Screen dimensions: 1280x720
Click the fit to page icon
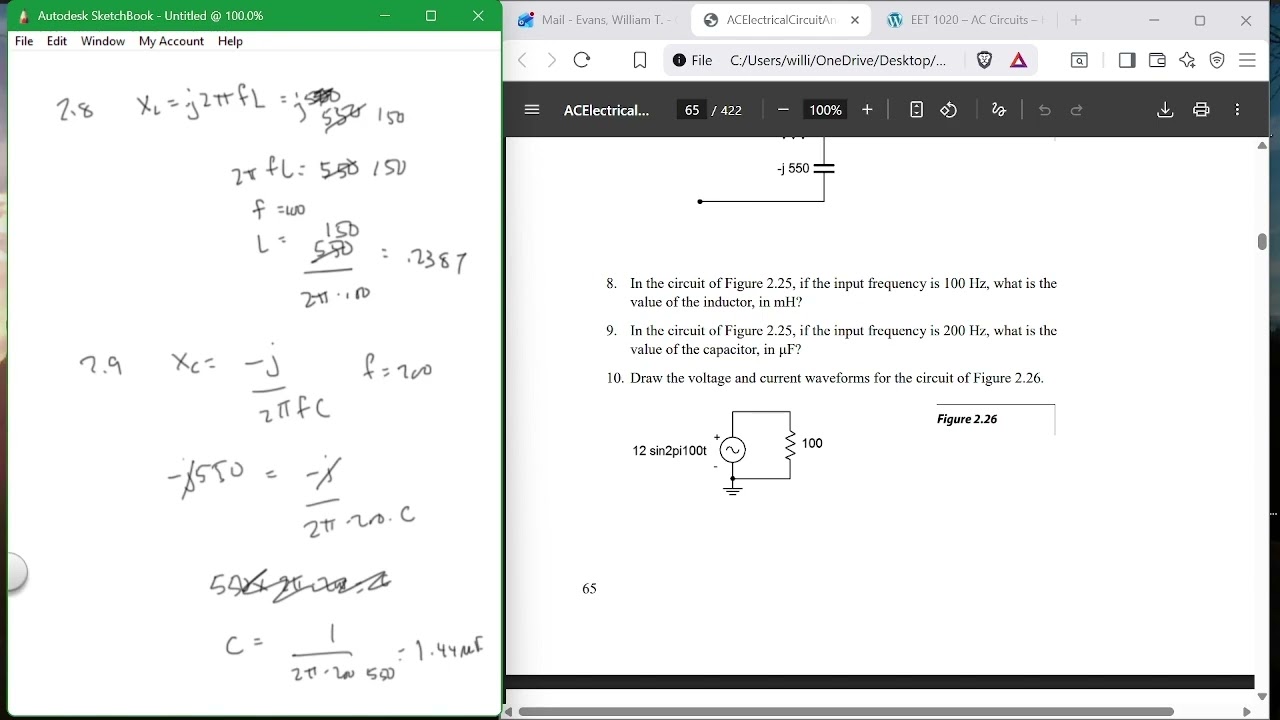916,110
